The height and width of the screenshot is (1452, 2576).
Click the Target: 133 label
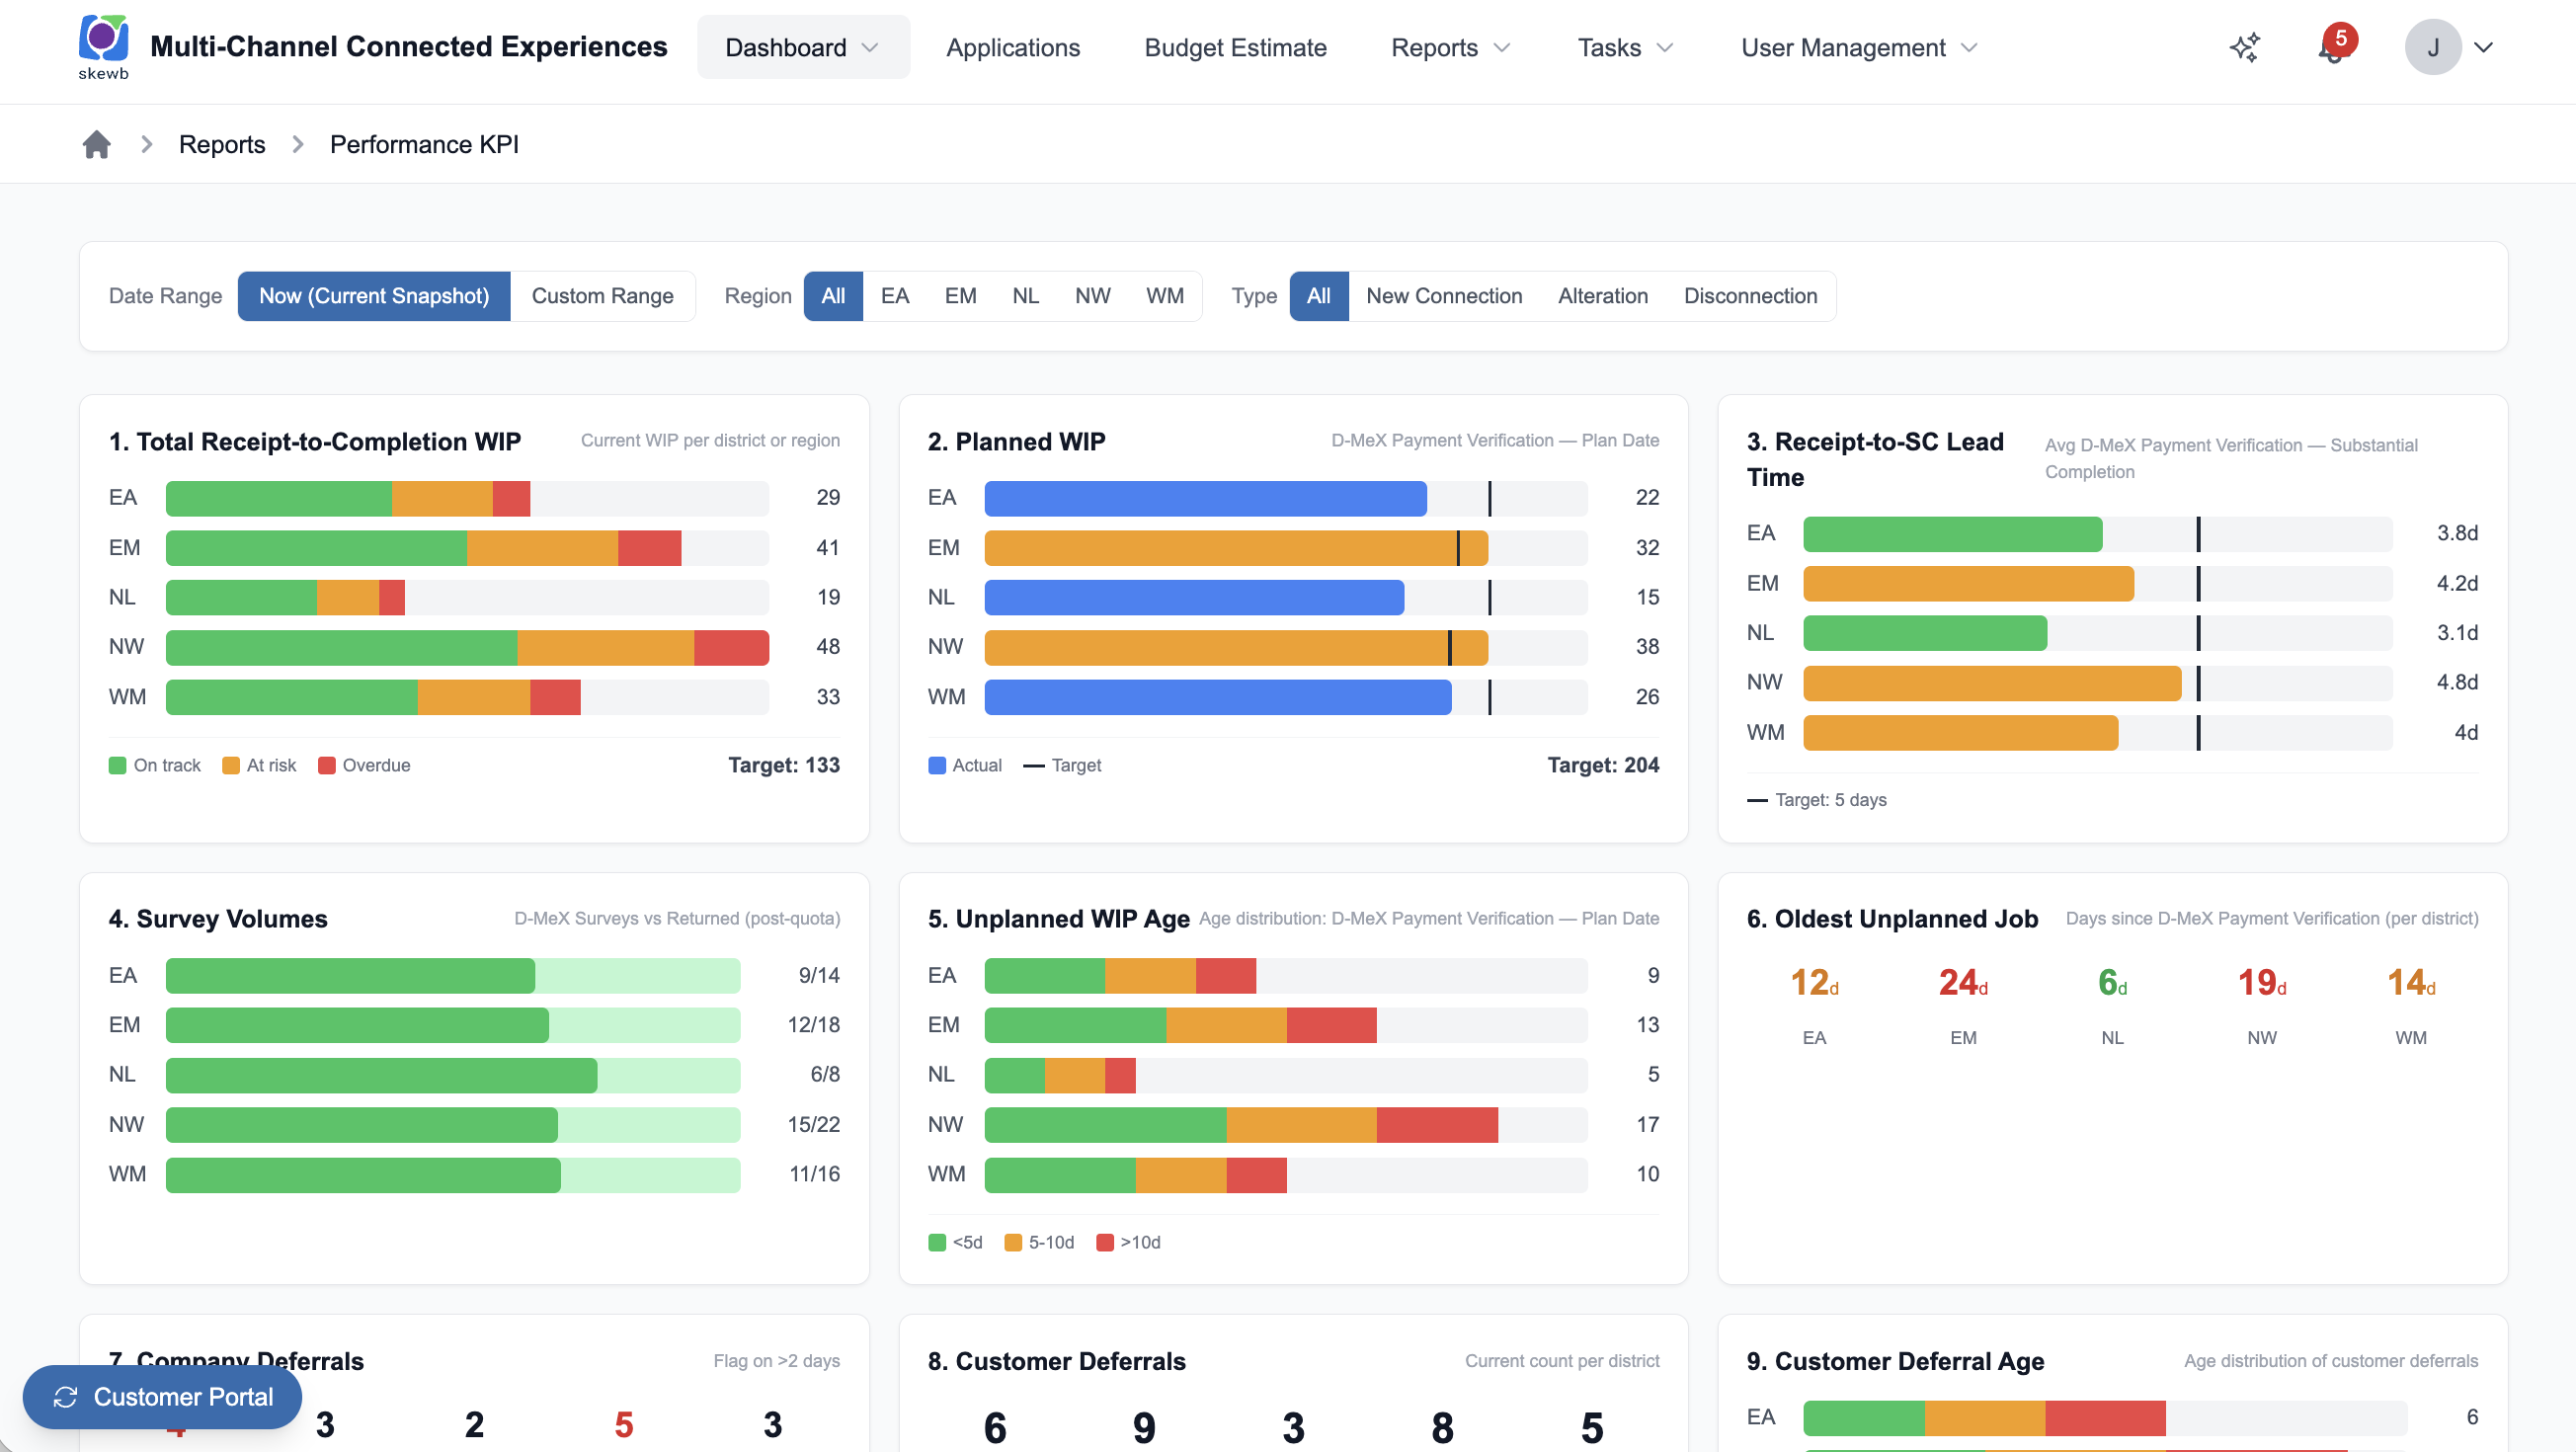point(784,766)
